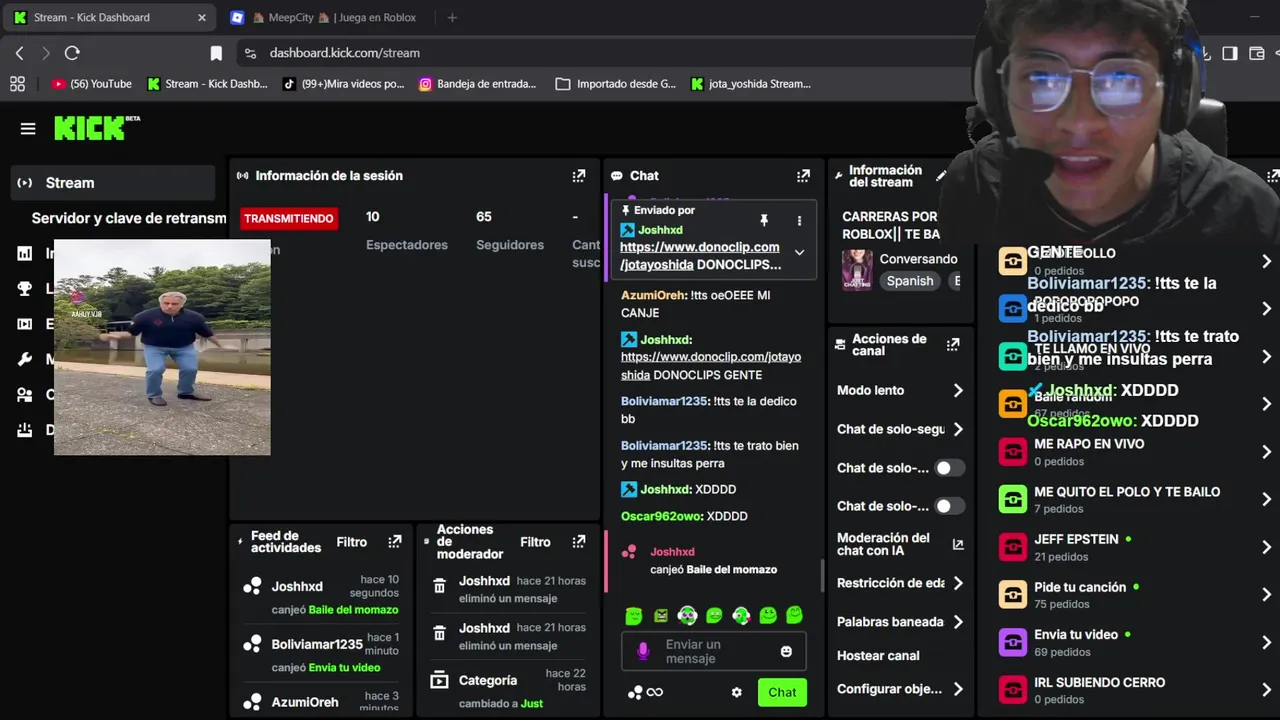1280x720 pixels.
Task: Click the chat panel scrollbar
Action: click(x=822, y=575)
